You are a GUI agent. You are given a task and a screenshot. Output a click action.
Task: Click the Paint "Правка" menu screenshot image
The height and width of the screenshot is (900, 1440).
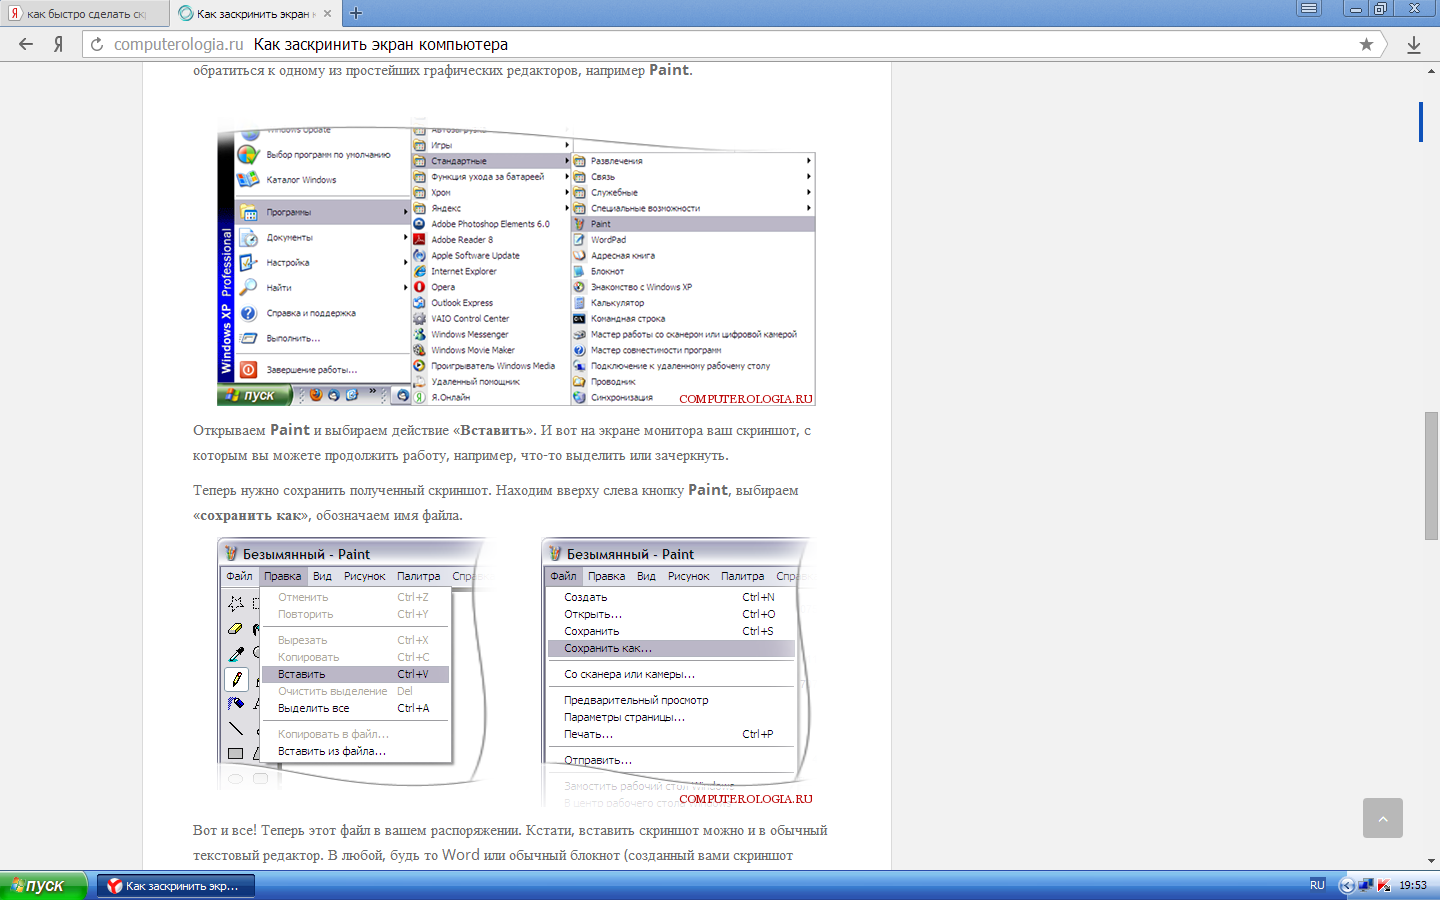tap(353, 664)
